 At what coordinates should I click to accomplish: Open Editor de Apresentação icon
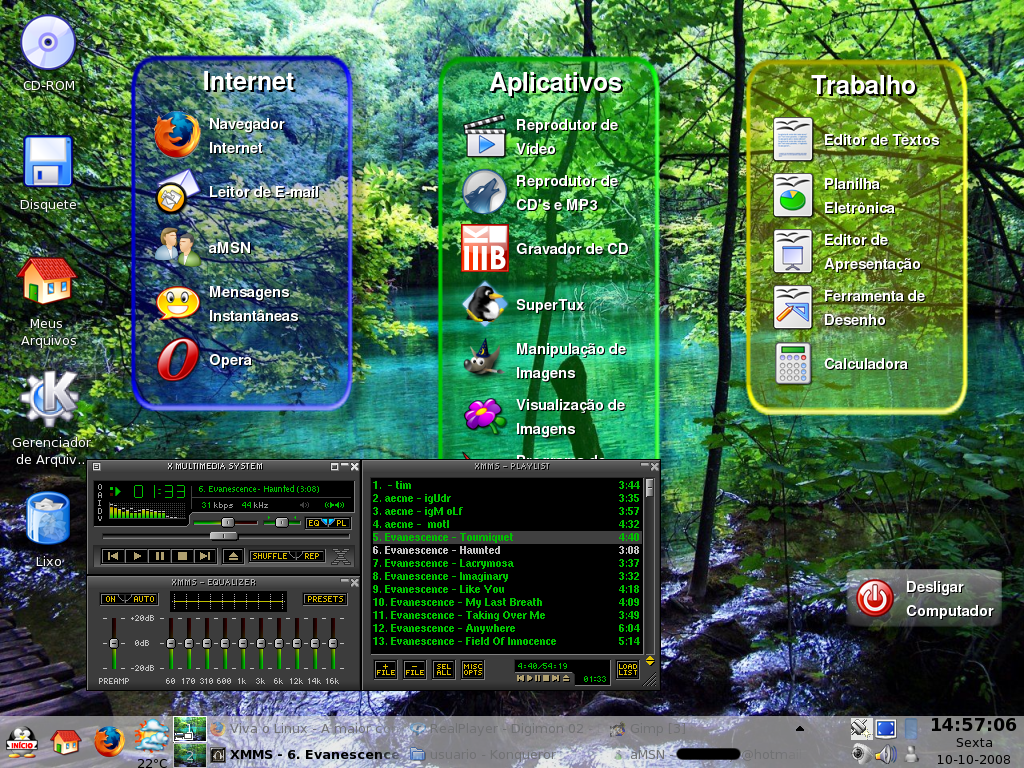tap(793, 251)
